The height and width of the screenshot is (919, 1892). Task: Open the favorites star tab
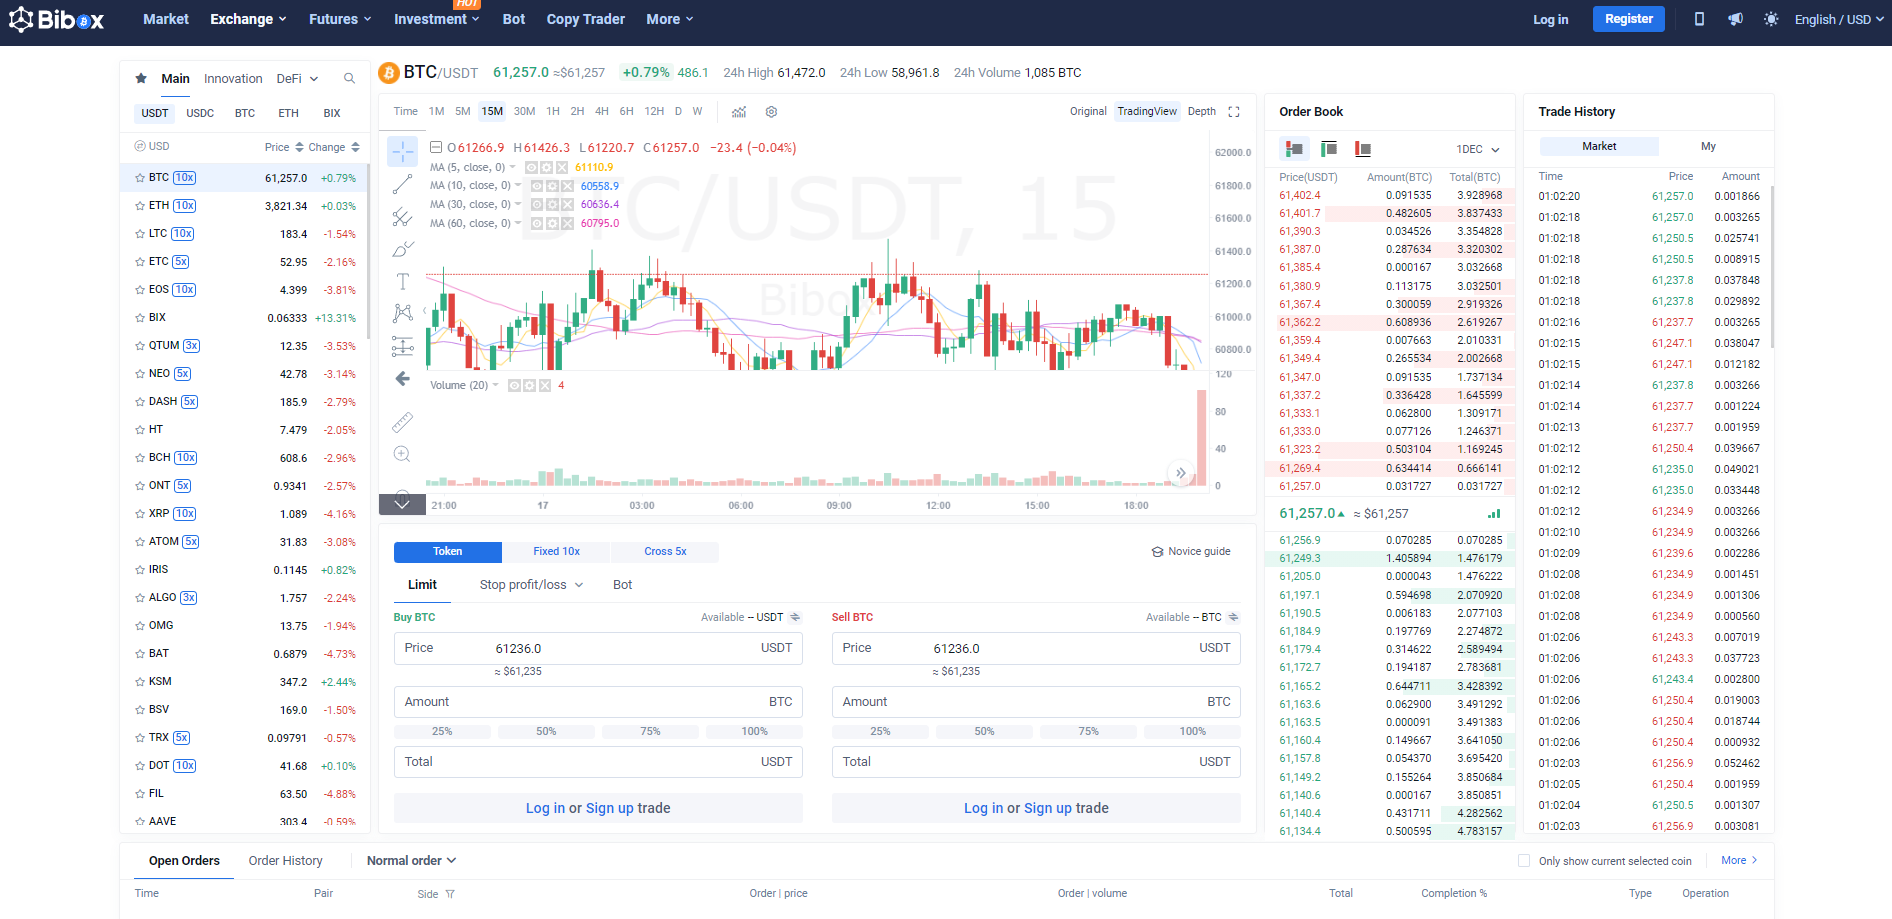pyautogui.click(x=141, y=79)
